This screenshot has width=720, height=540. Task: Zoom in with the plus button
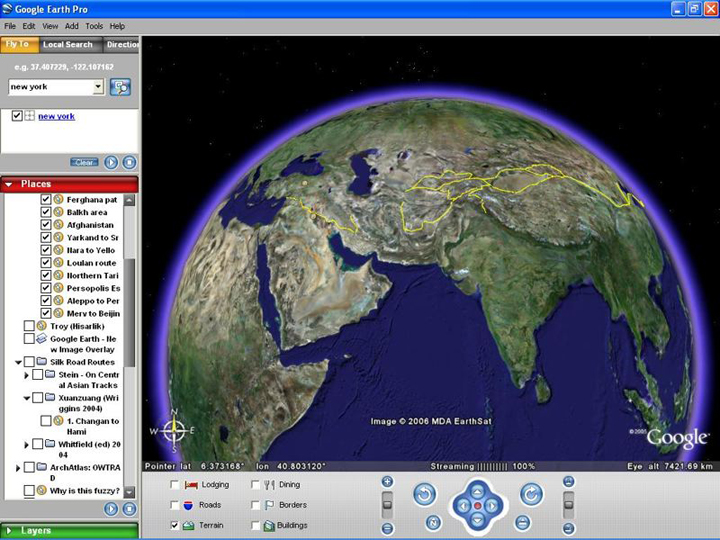click(x=388, y=482)
